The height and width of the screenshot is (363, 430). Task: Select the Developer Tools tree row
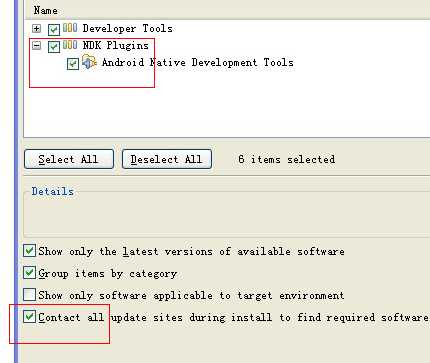pos(128,29)
